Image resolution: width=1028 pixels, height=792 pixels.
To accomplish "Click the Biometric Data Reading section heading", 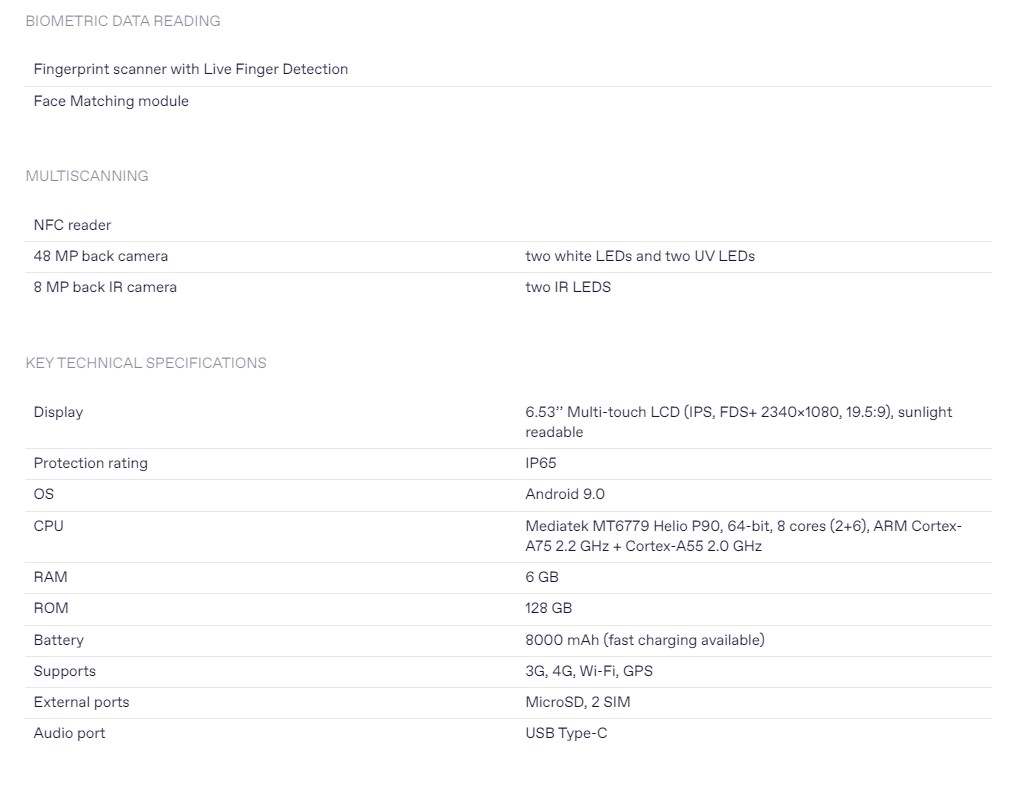I will (123, 21).
